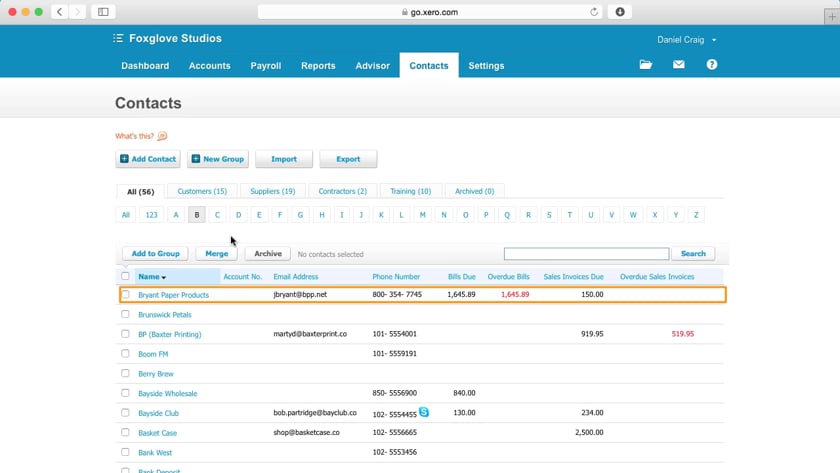Open the Daniel Craig user dropdown
The height and width of the screenshot is (473, 840).
tap(686, 40)
